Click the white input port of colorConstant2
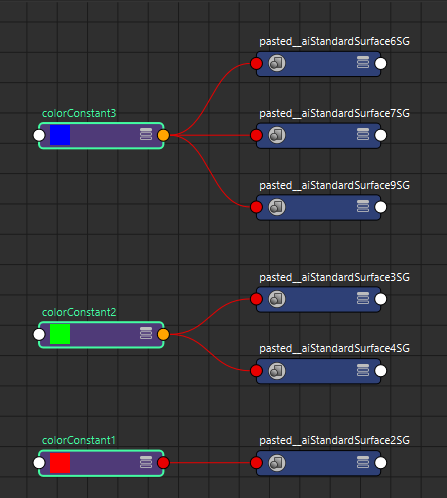This screenshot has height=498, width=447. tap(39, 334)
